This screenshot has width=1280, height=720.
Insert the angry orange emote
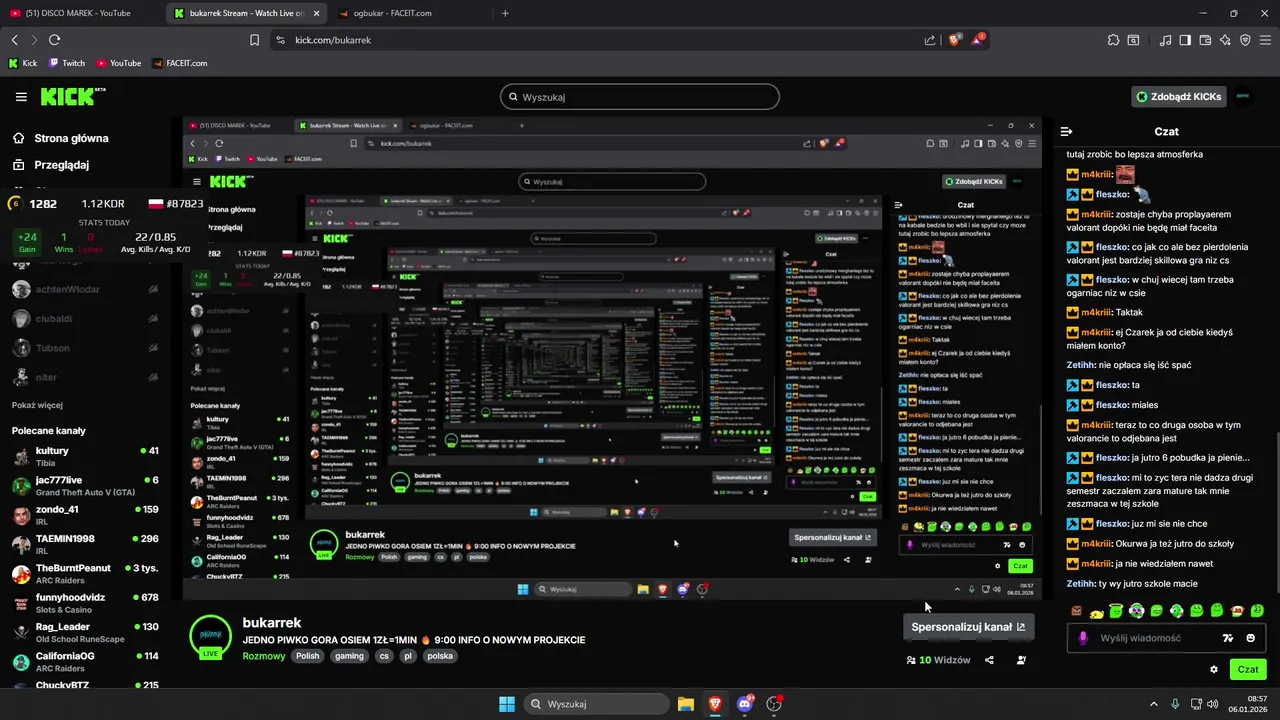point(1077,611)
